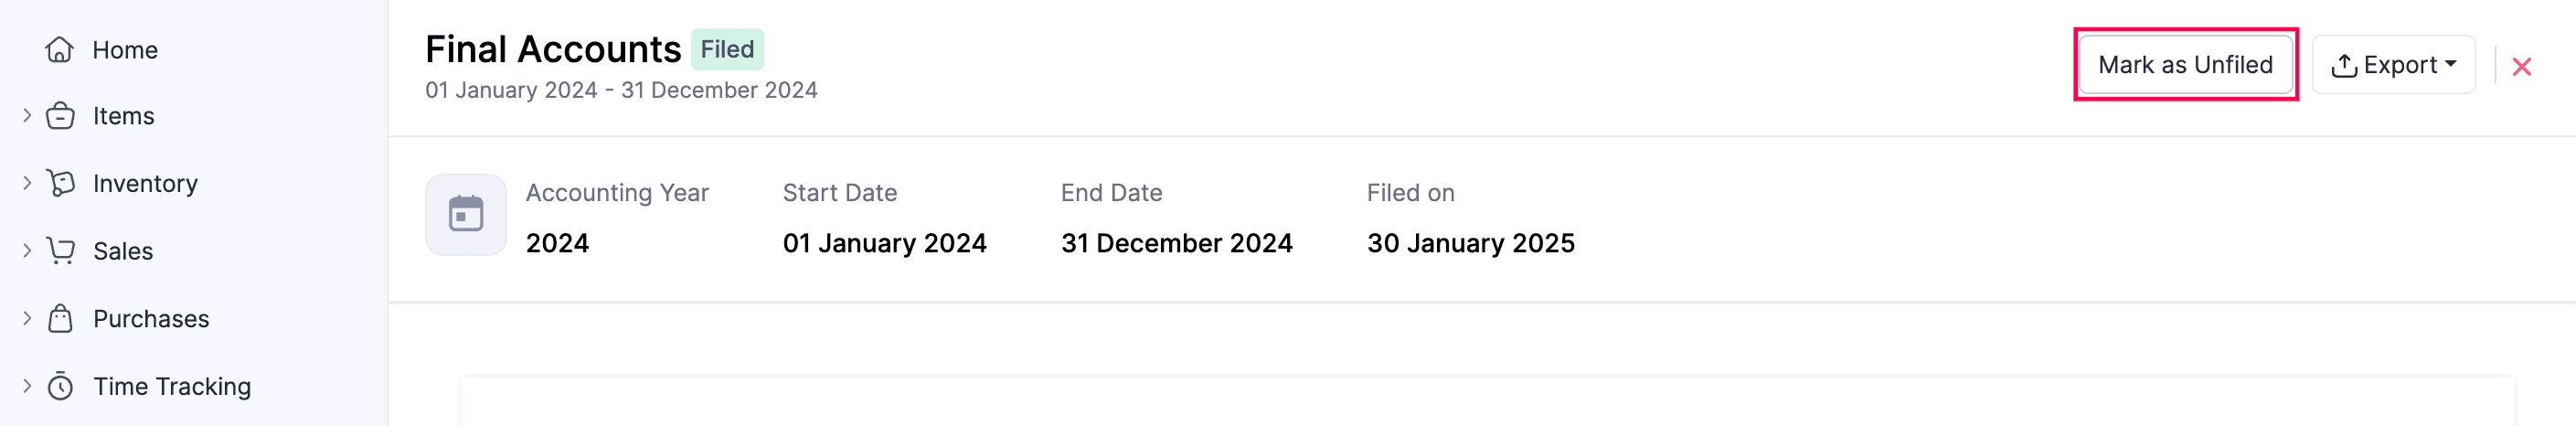This screenshot has height=426, width=2576.
Task: Click the Items basket icon
Action: click(x=60, y=116)
